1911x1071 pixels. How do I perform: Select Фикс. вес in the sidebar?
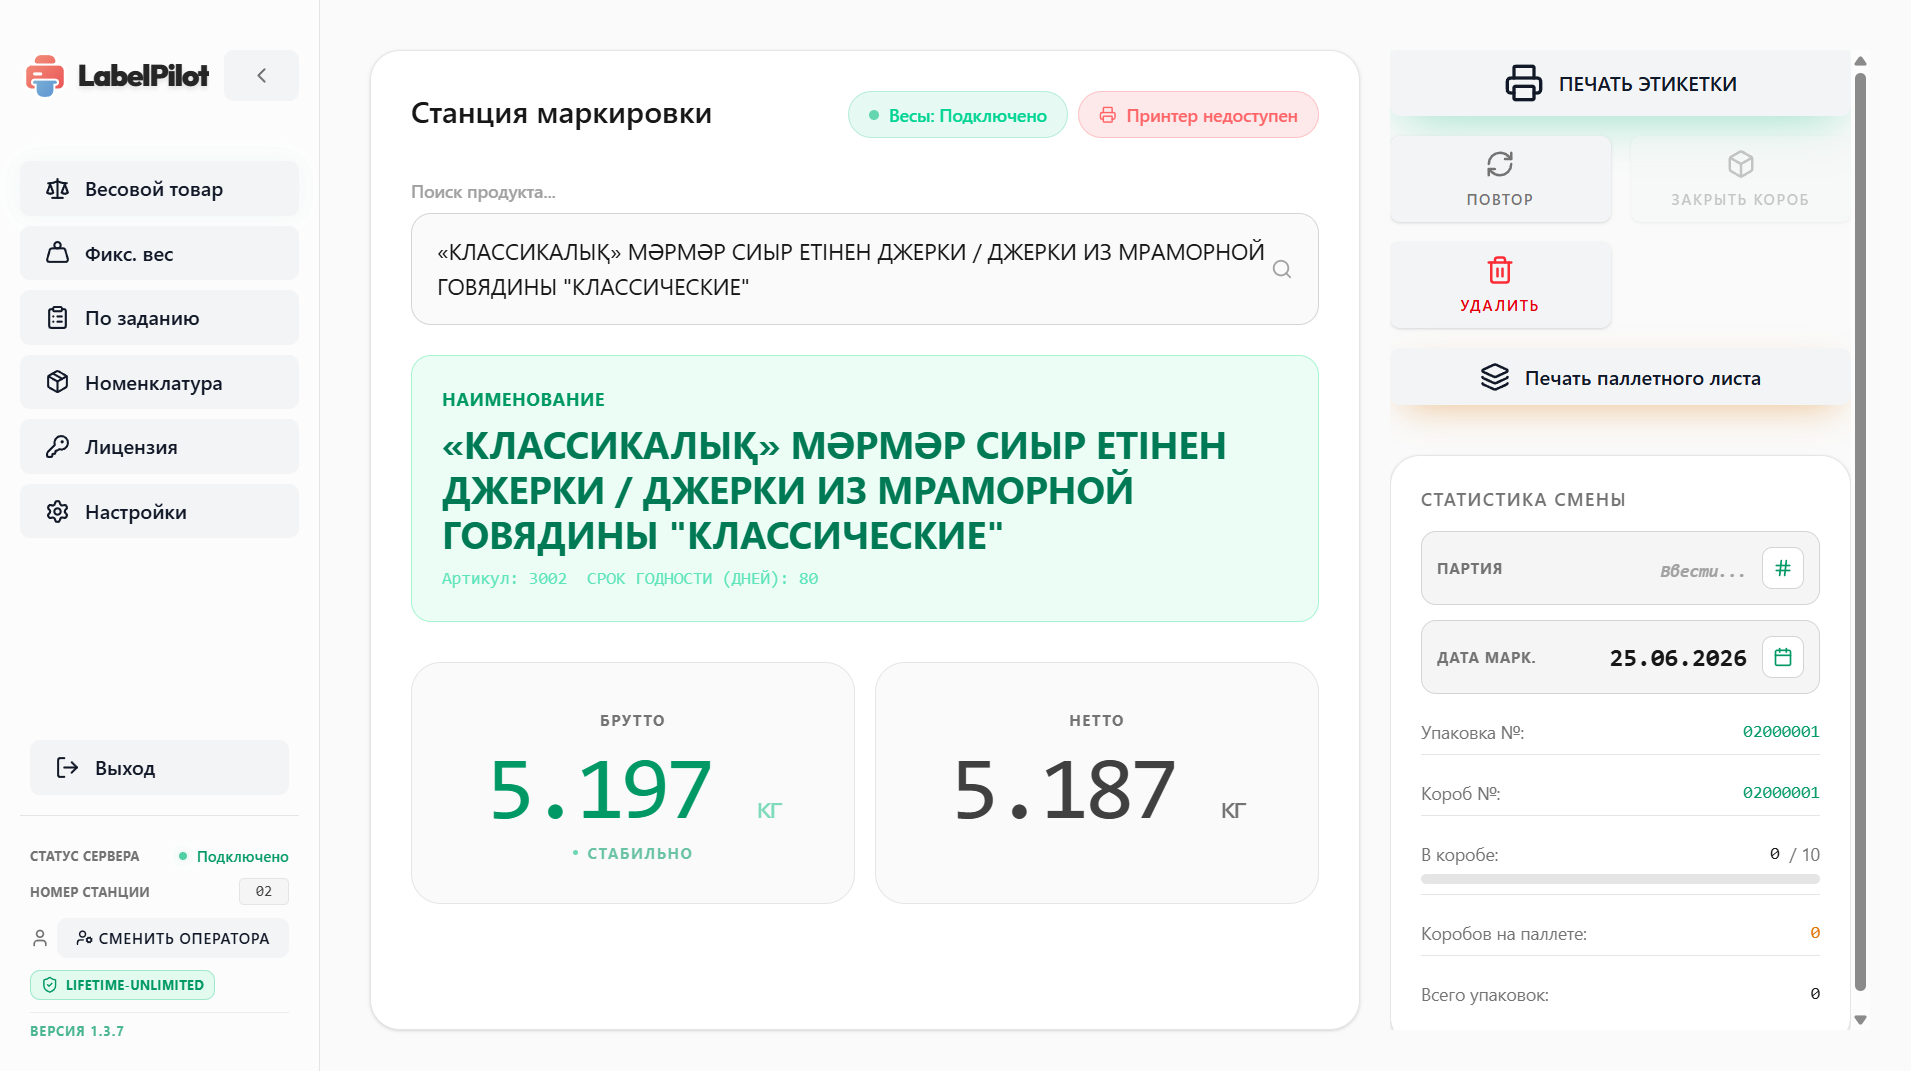159,254
